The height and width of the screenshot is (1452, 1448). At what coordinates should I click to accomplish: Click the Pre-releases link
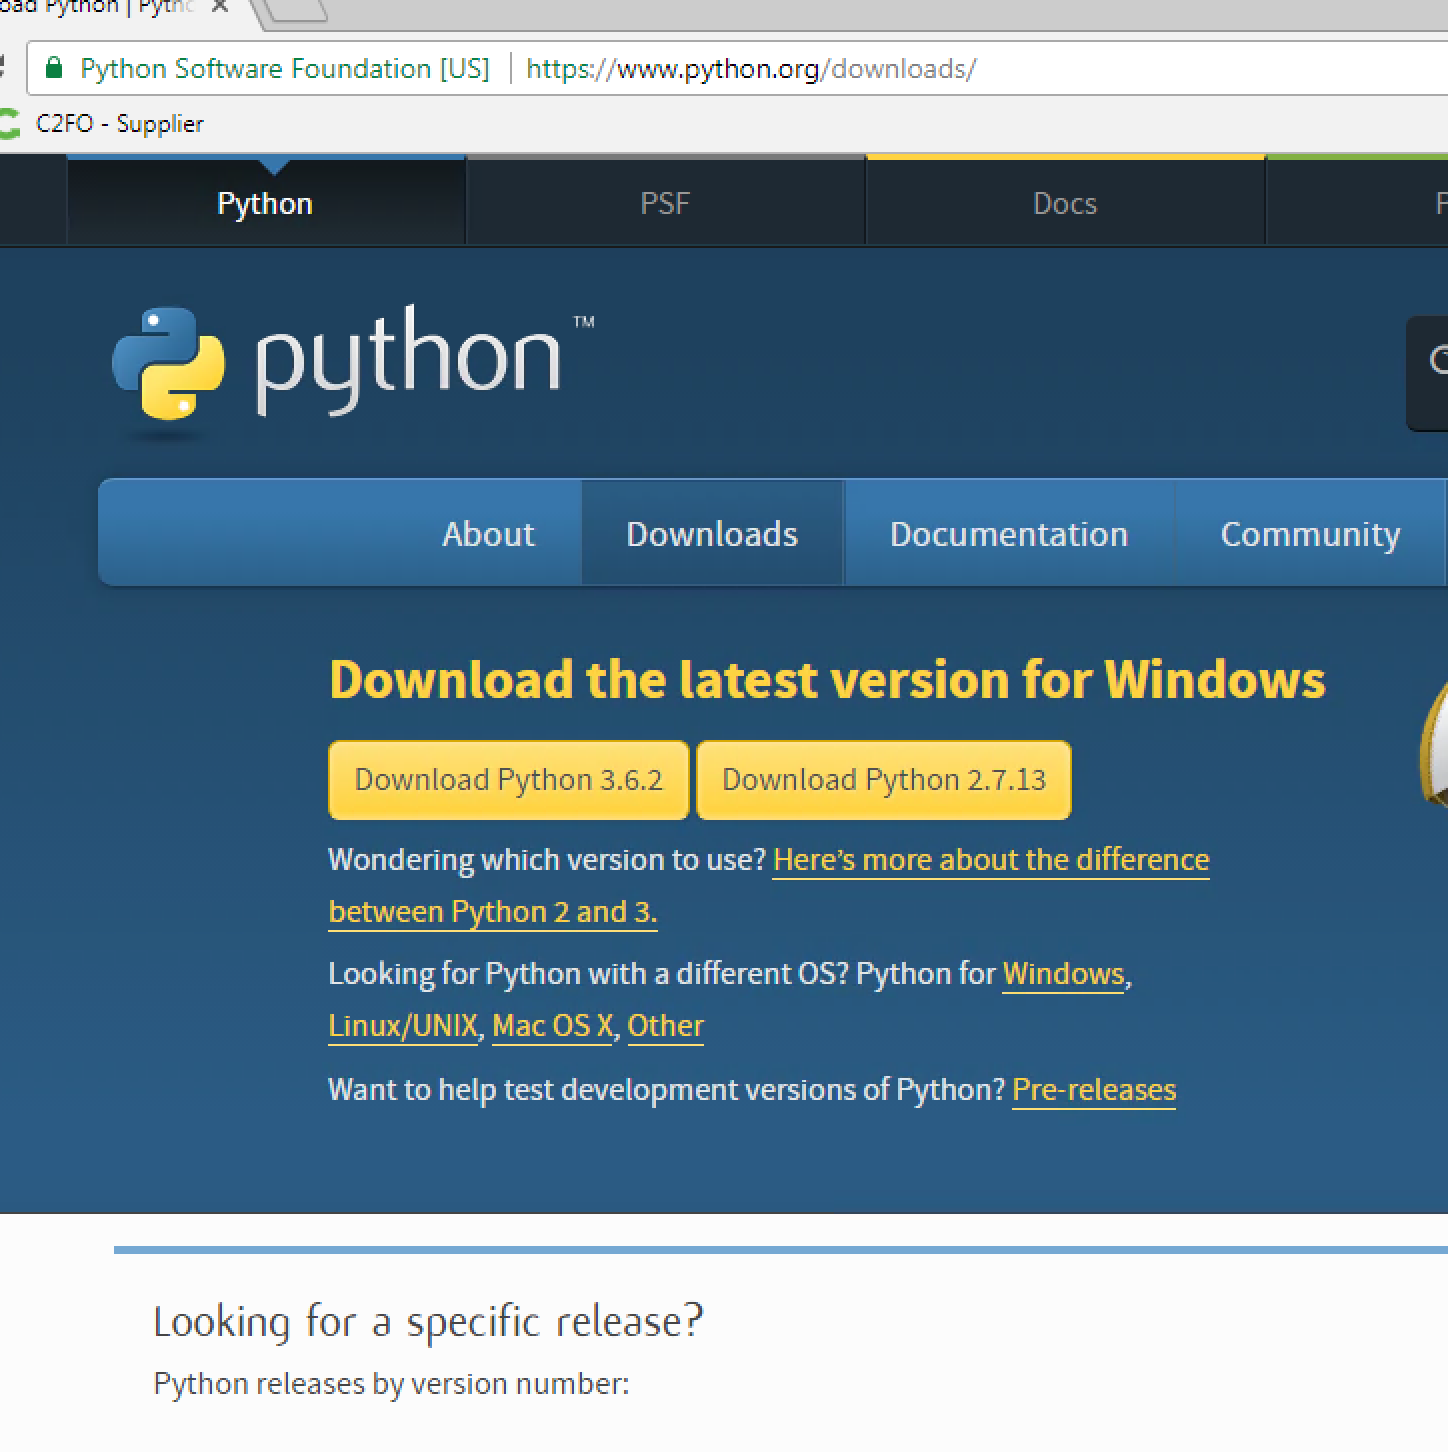tap(1094, 1090)
